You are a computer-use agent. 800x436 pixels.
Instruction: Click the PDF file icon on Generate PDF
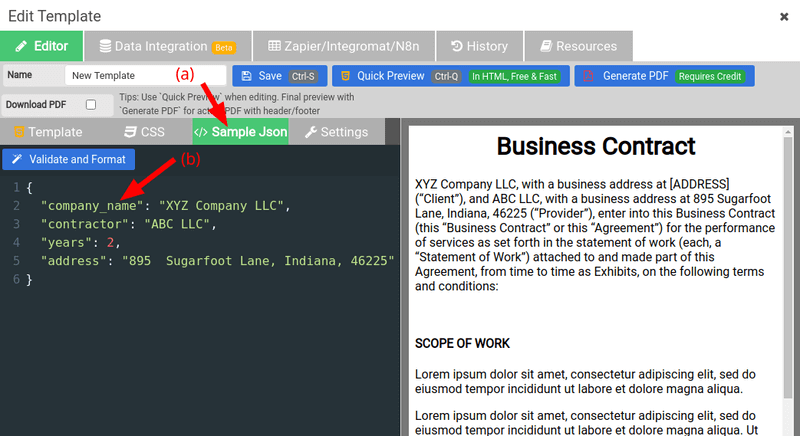(x=588, y=76)
